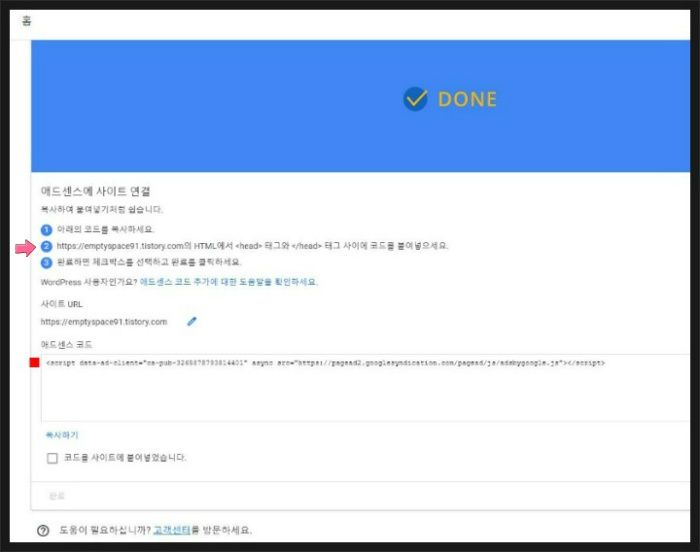Viewport: 700px width, 552px height.
Task: Click the '복사하기' copy code link
Action: tap(62, 435)
